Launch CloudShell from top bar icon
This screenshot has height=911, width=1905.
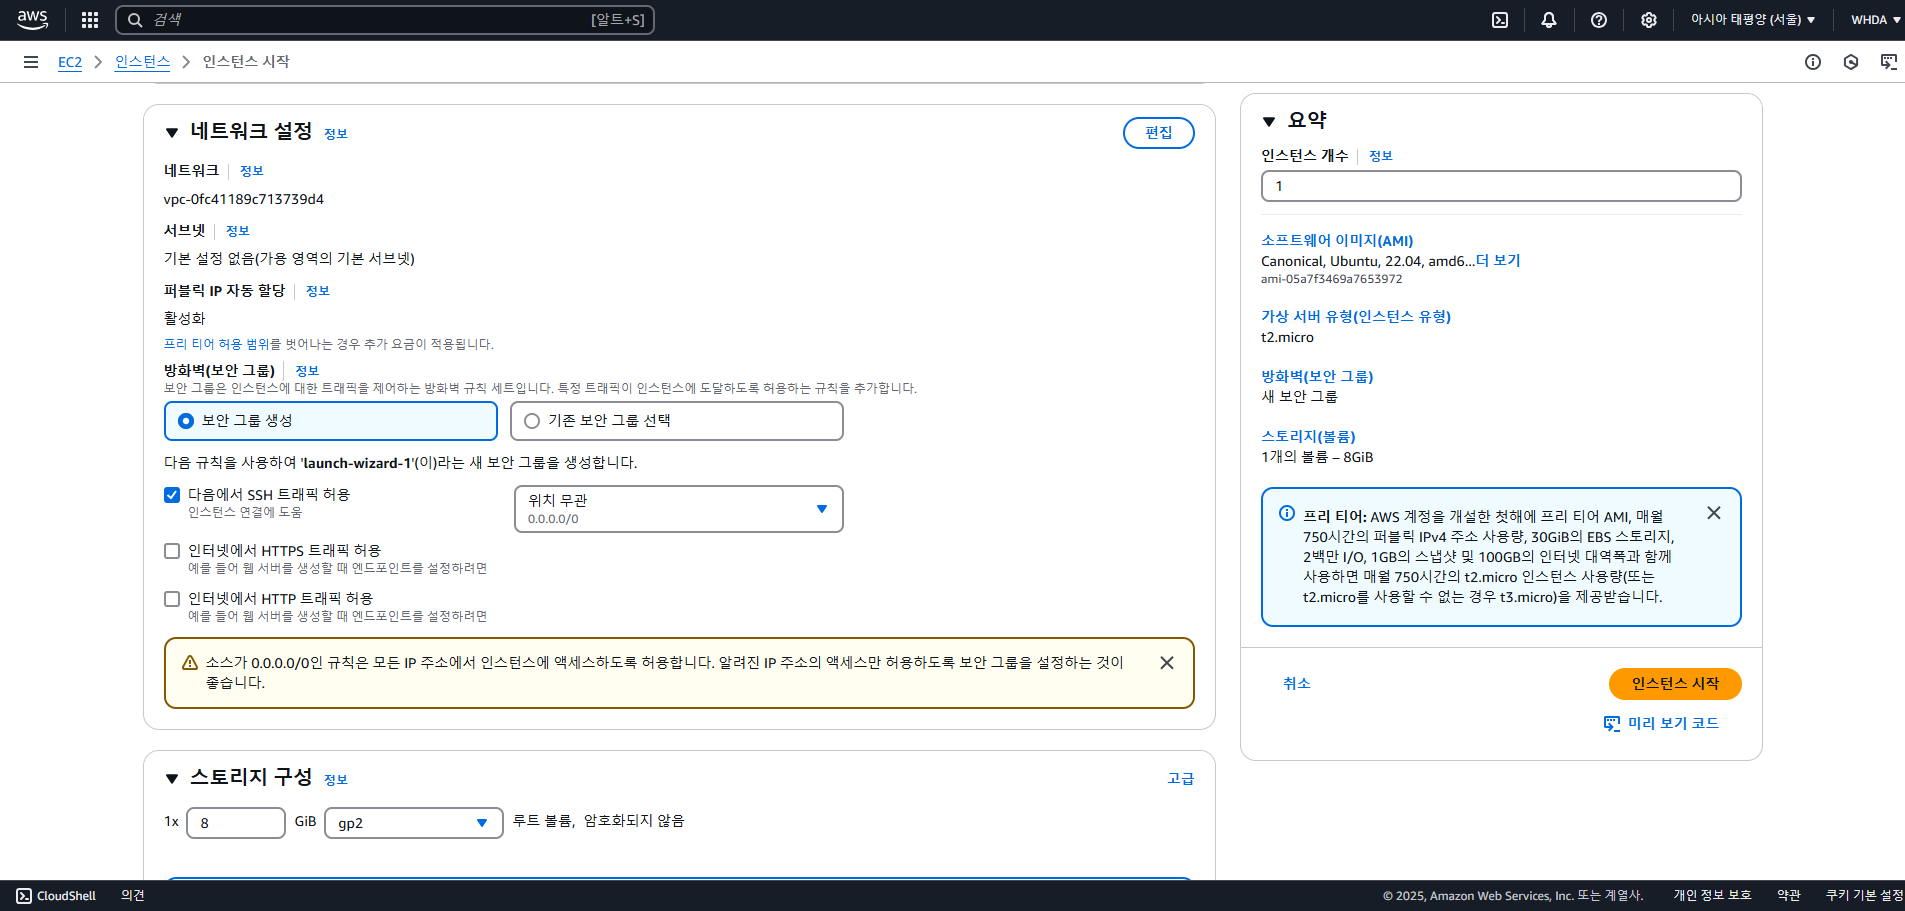(1500, 20)
